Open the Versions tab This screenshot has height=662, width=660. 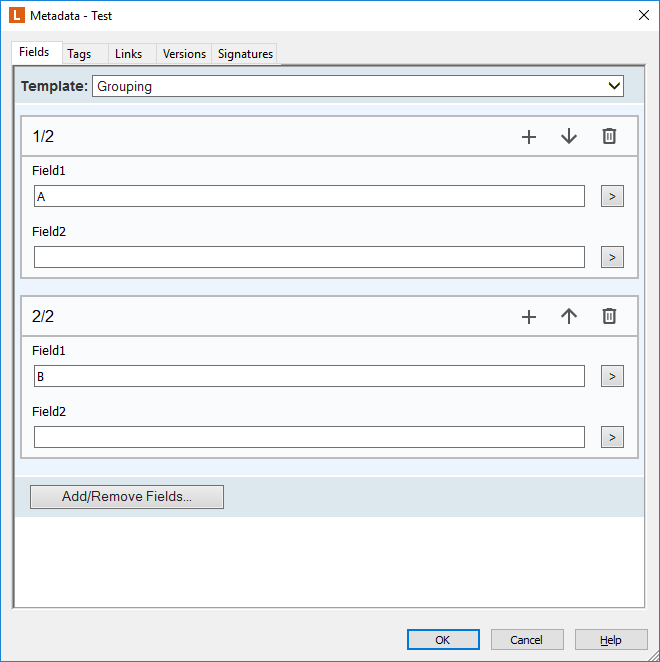pyautogui.click(x=184, y=54)
